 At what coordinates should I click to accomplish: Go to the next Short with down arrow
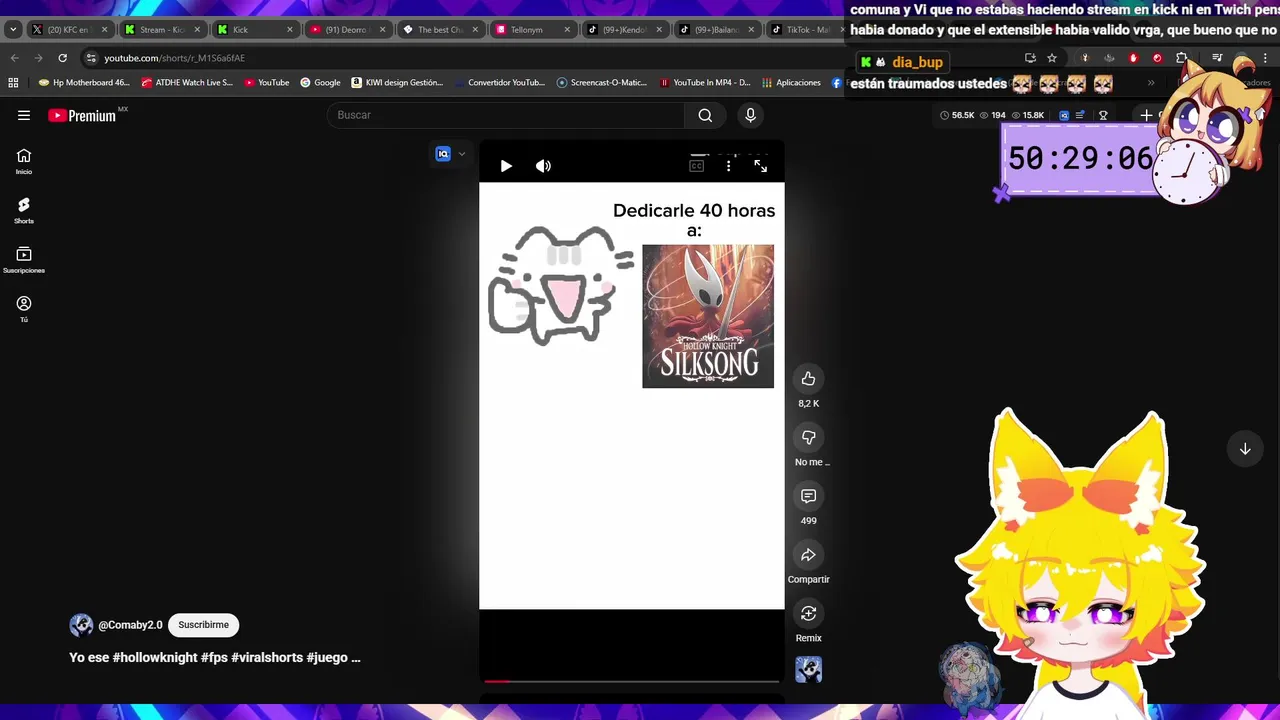coord(1245,449)
